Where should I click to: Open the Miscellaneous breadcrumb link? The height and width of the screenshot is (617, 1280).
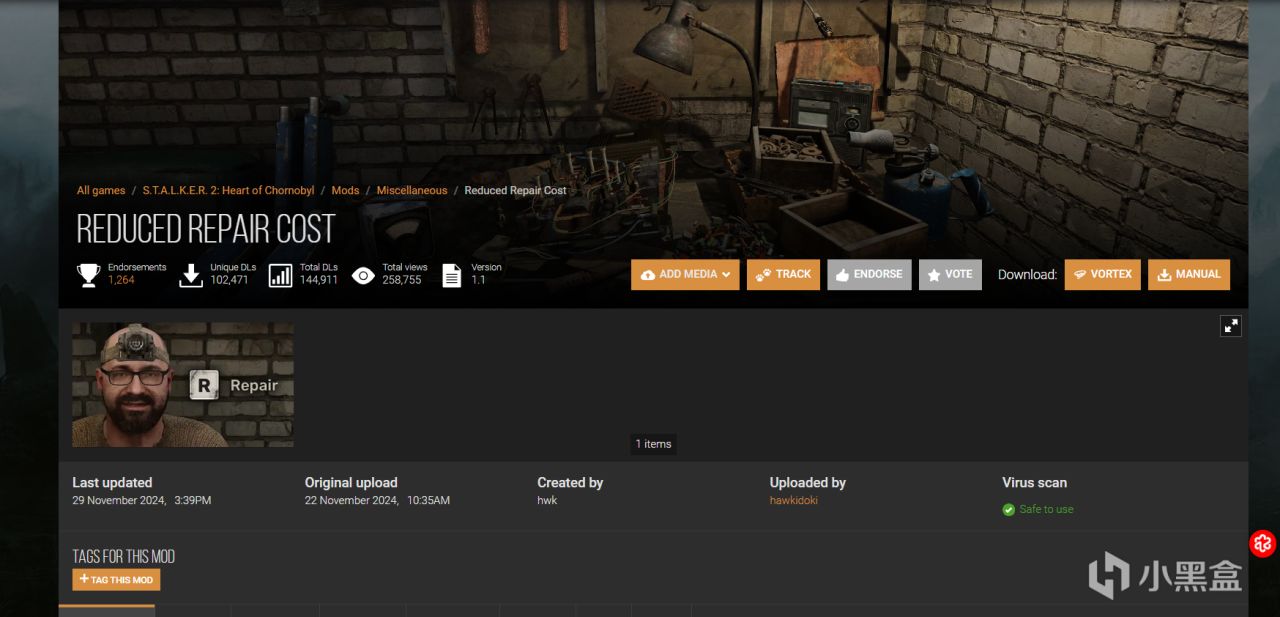[412, 191]
